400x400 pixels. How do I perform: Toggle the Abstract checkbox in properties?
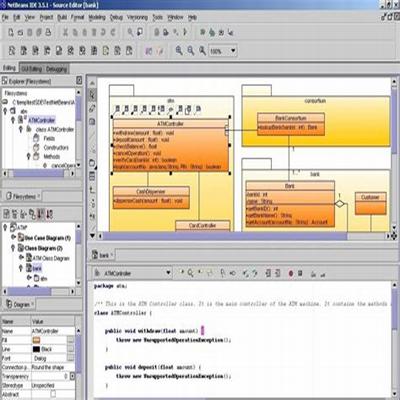[53, 394]
